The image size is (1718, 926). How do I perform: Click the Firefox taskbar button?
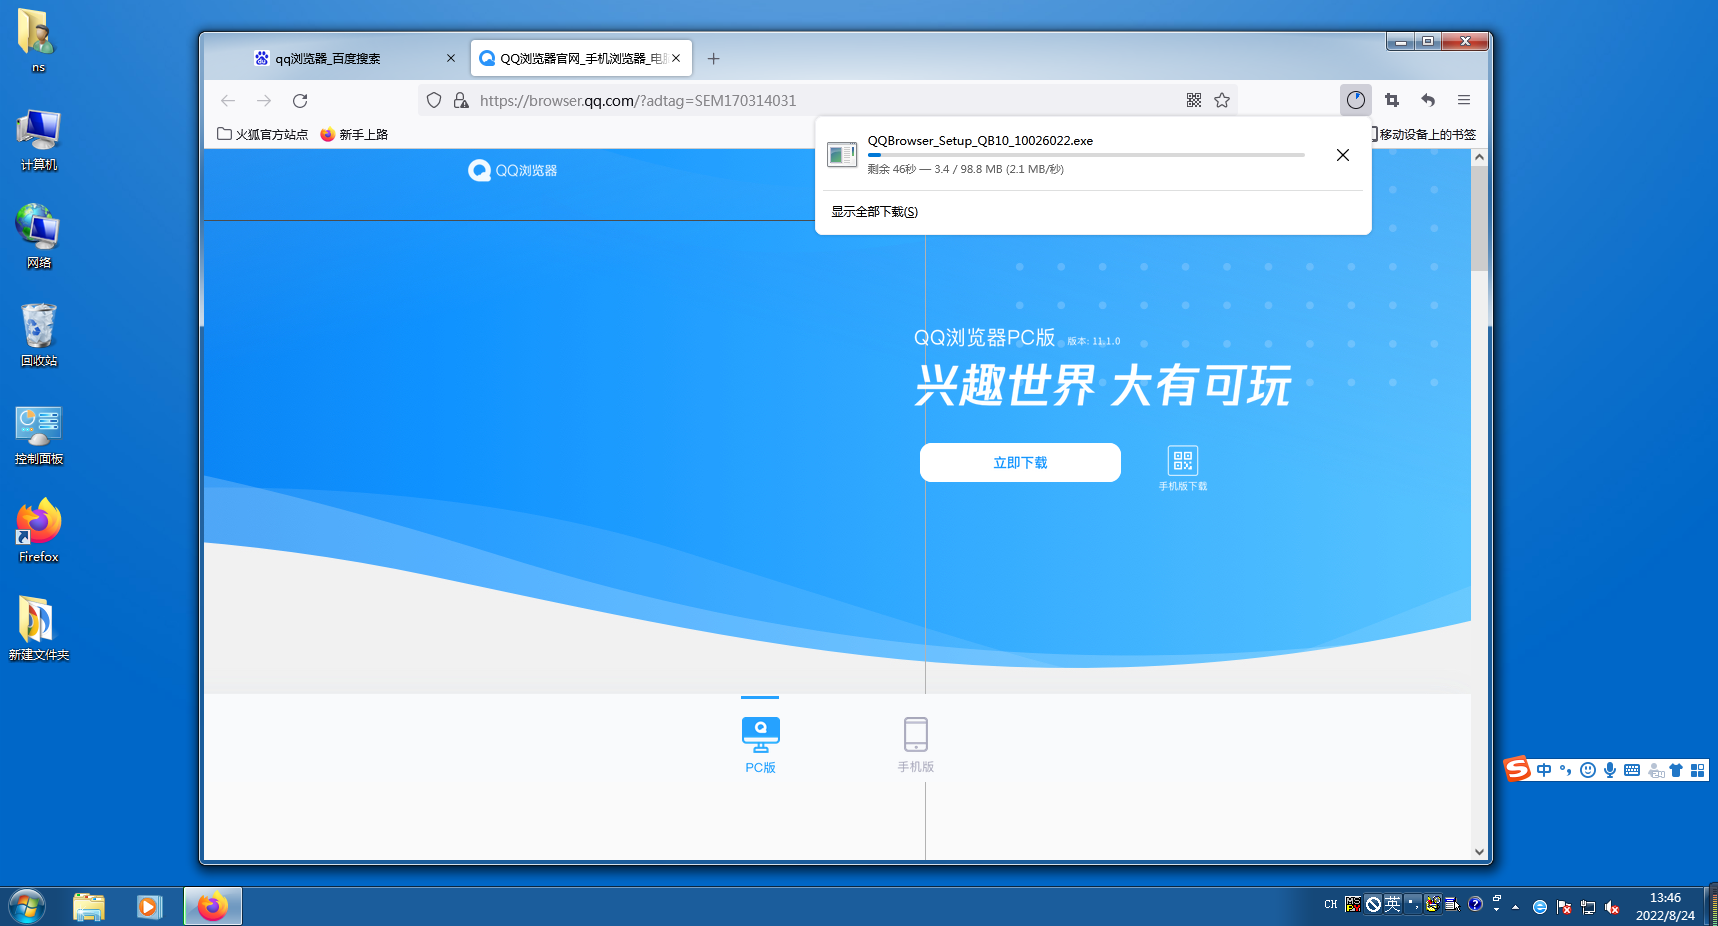coord(212,907)
